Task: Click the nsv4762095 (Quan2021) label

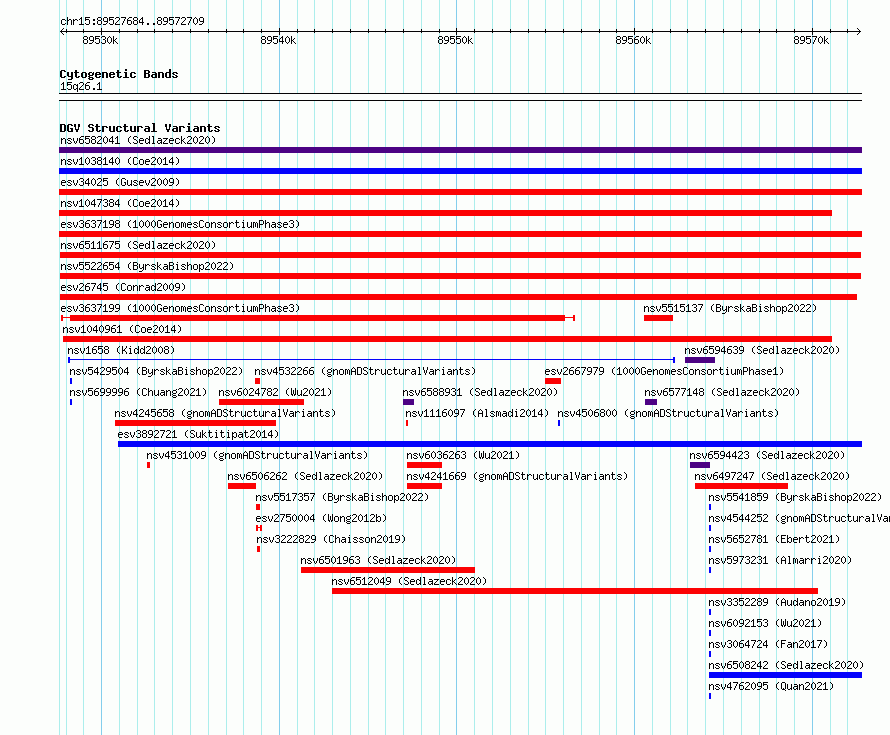Action: (771, 686)
